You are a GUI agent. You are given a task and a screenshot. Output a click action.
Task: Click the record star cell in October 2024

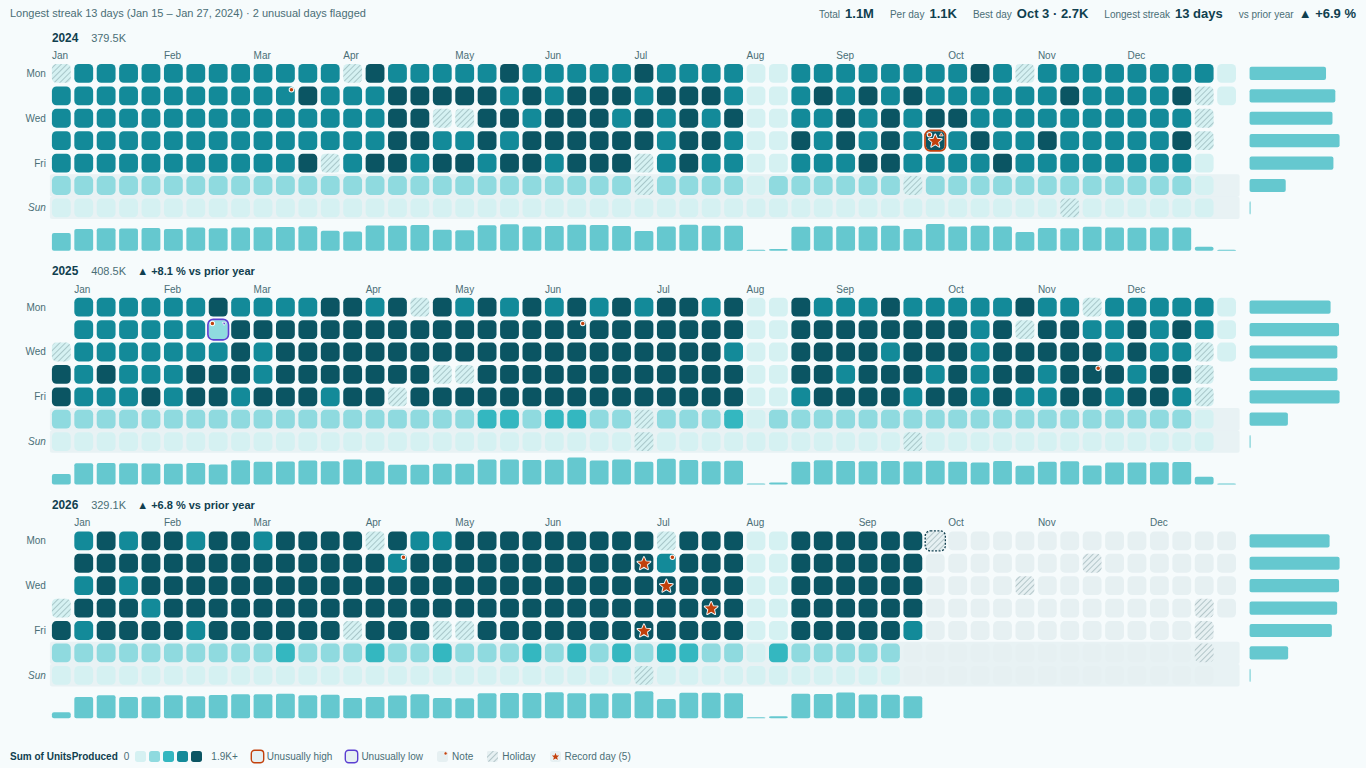coord(935,141)
